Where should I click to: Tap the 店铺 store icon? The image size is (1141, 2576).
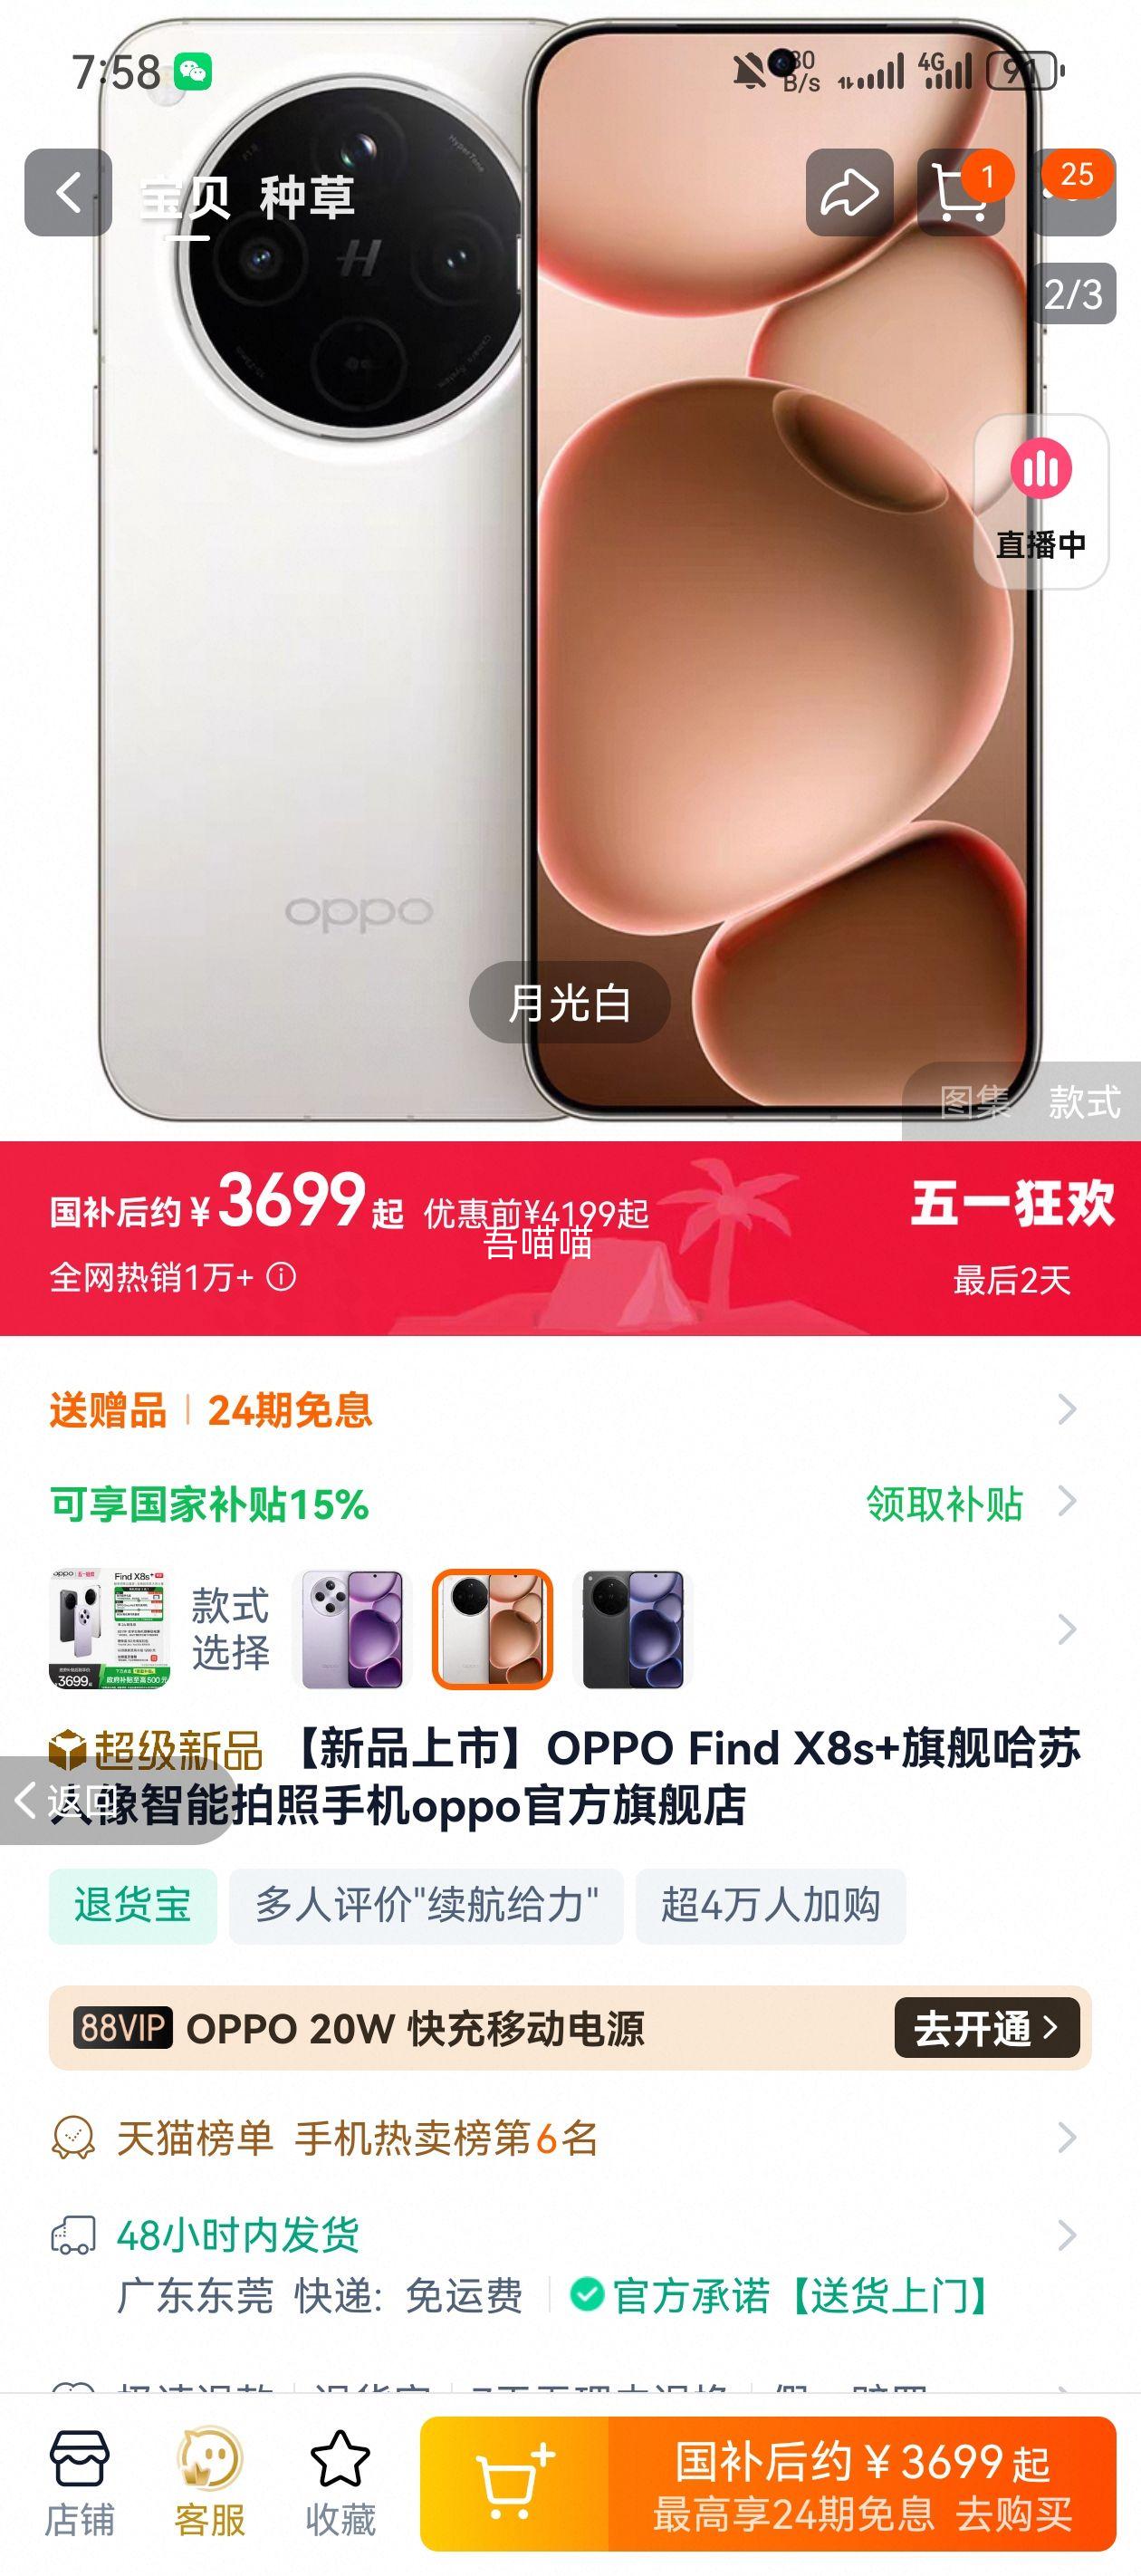tap(79, 2483)
